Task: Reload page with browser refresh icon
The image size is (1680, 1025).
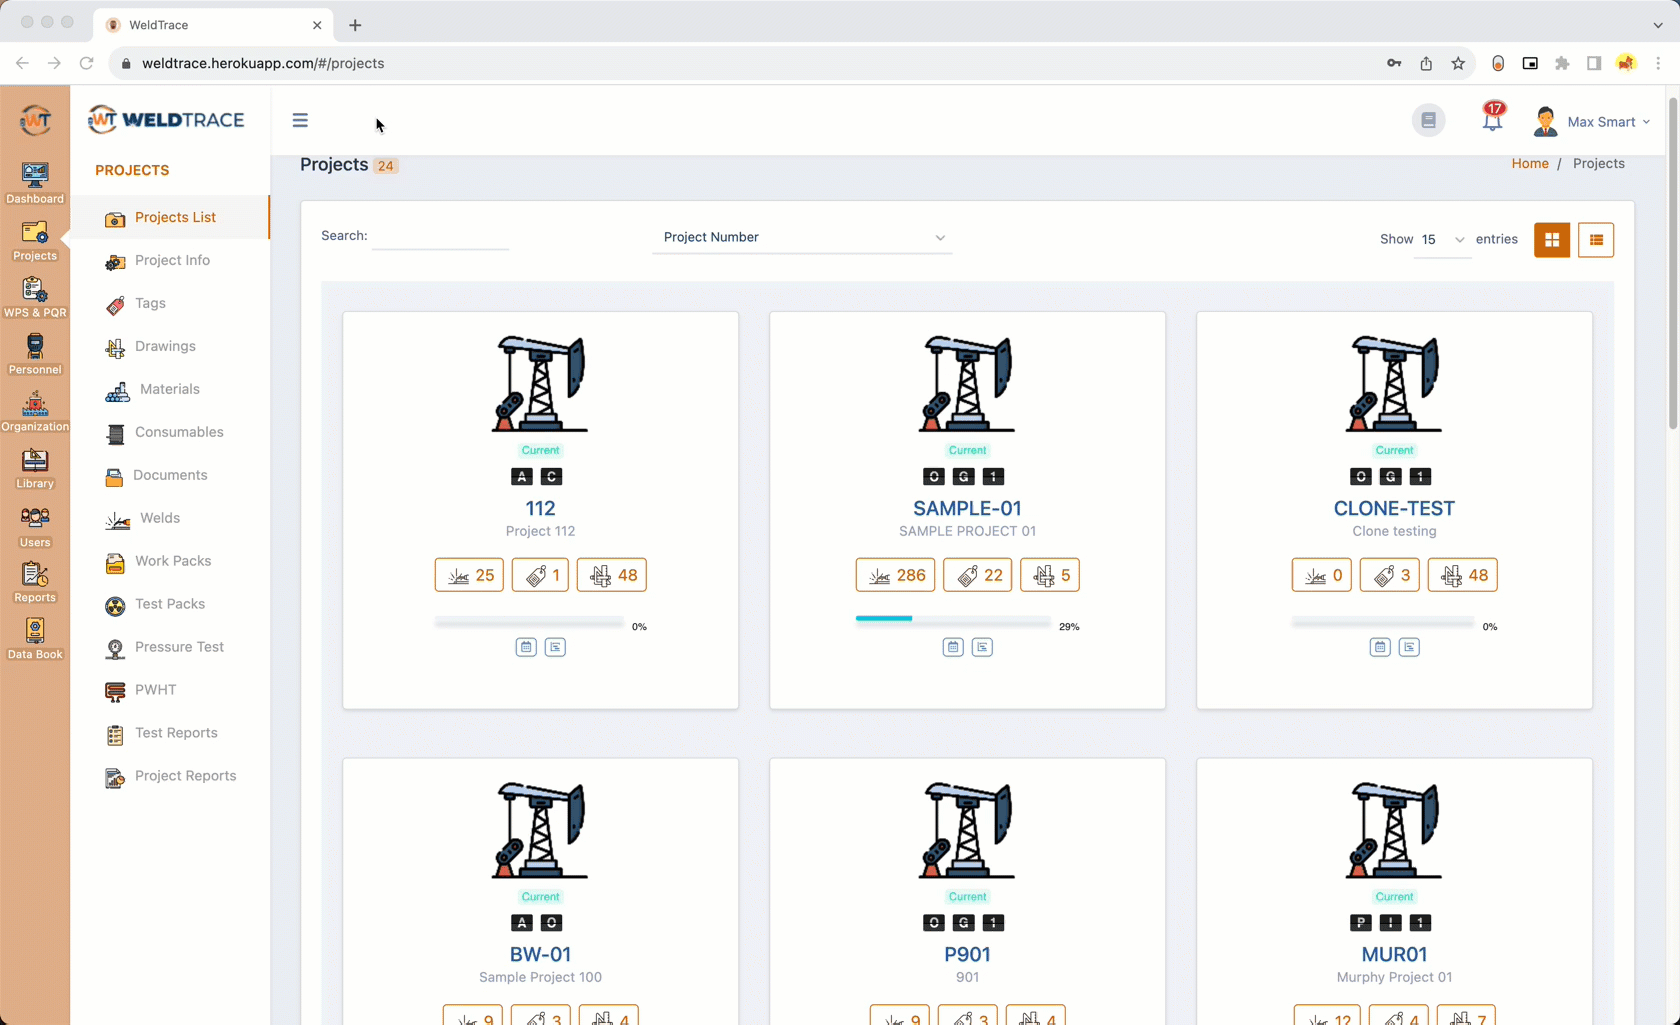Action: click(x=86, y=63)
